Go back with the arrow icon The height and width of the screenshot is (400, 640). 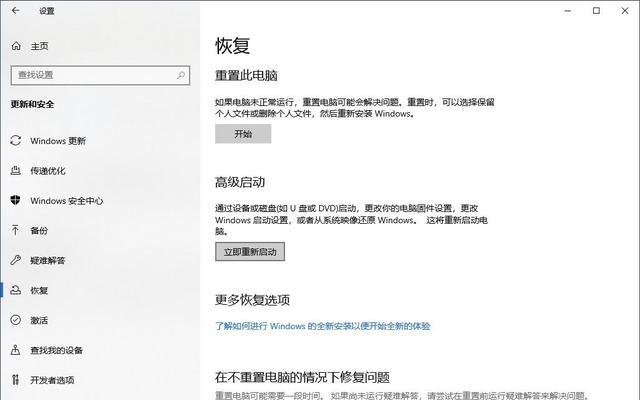tap(16, 11)
